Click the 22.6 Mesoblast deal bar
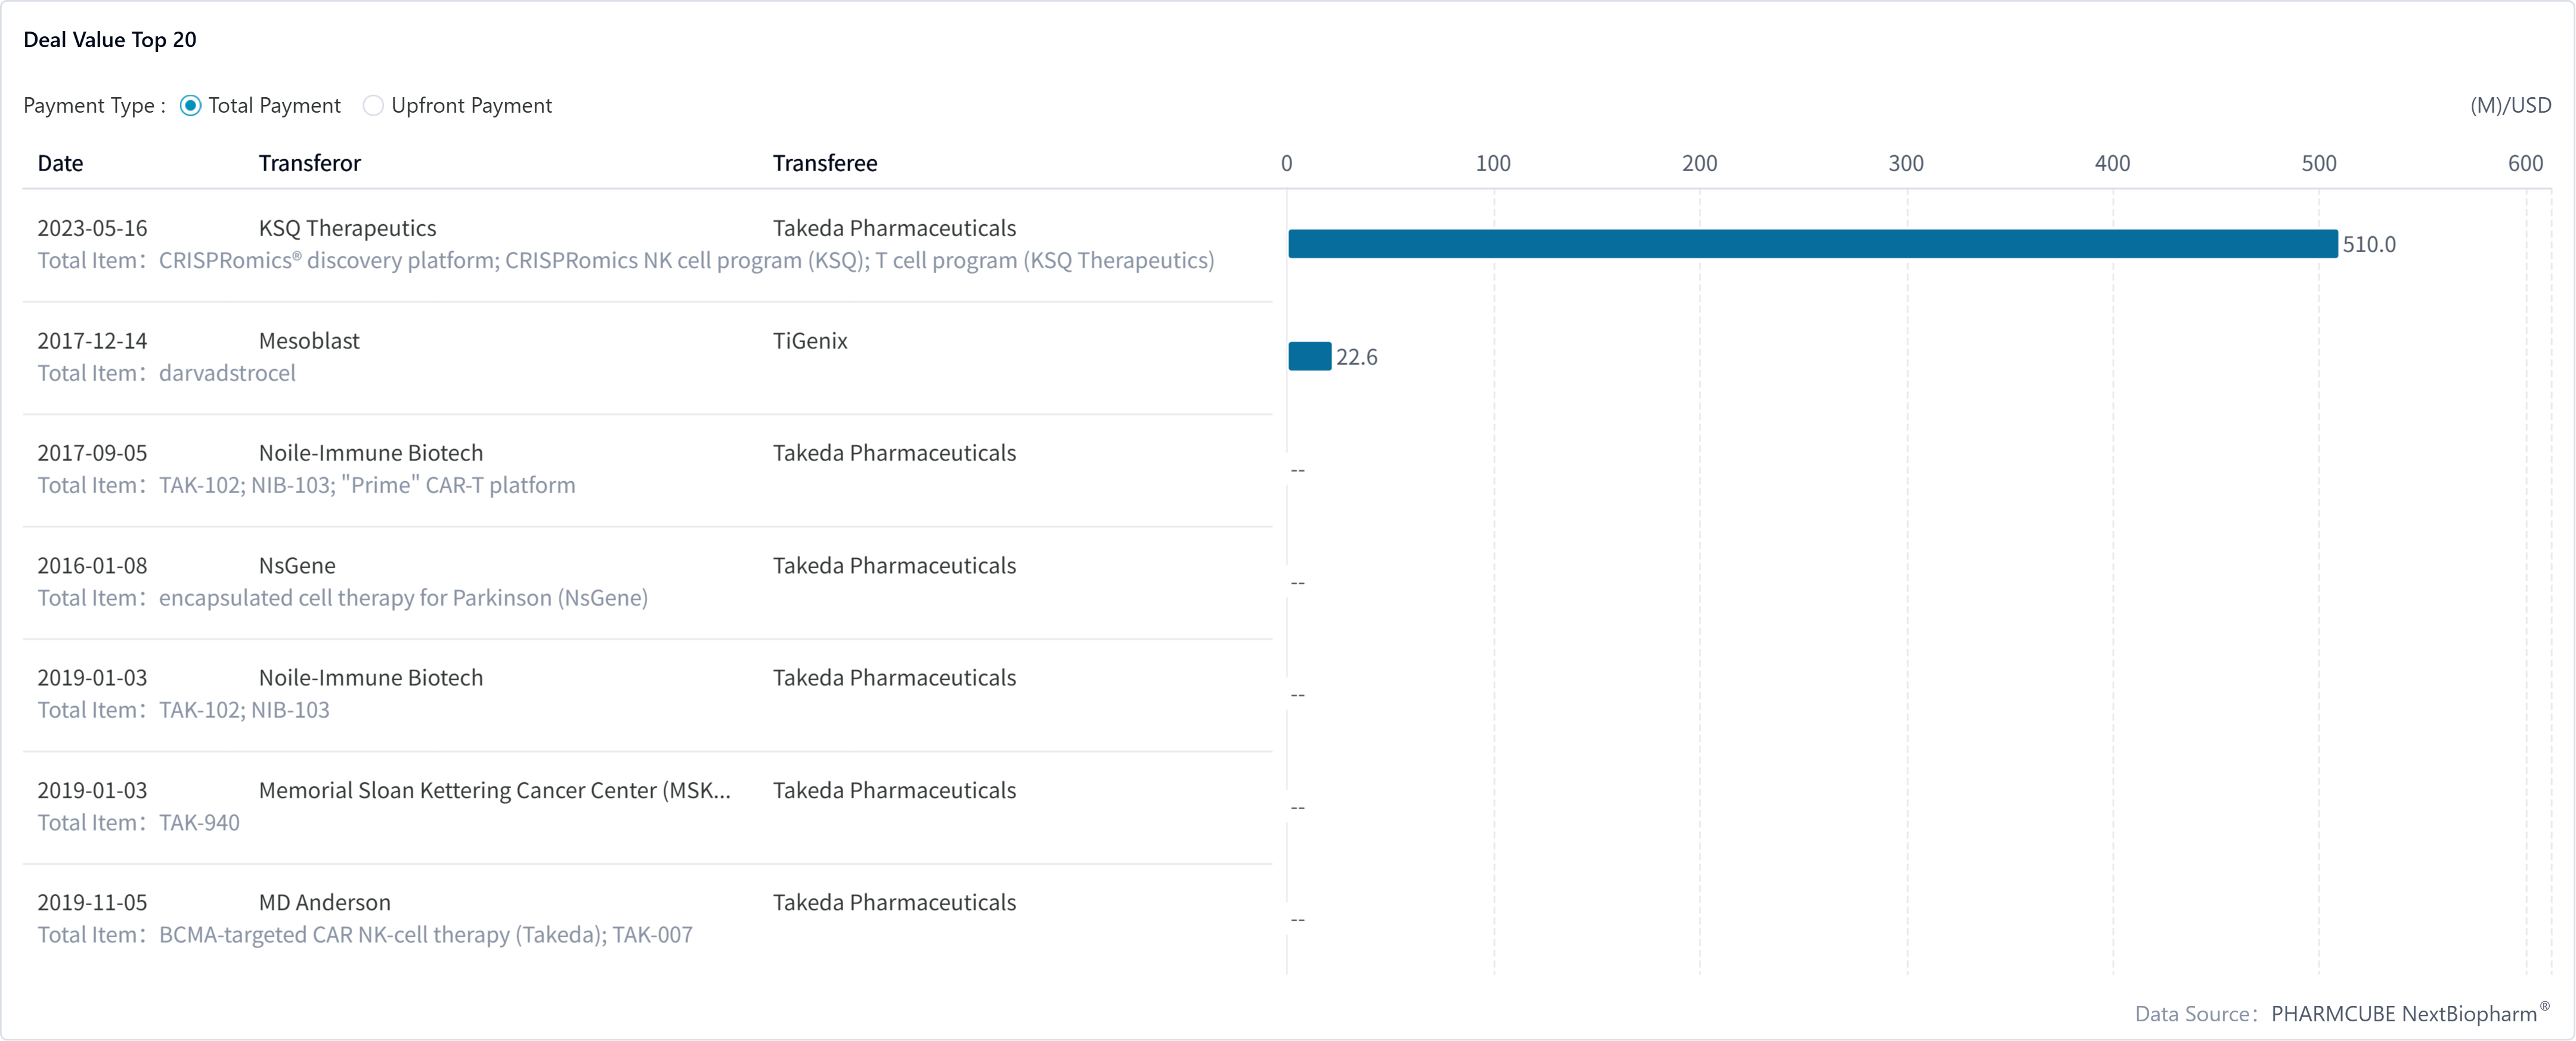This screenshot has width=2576, height=1041. [x=1309, y=357]
